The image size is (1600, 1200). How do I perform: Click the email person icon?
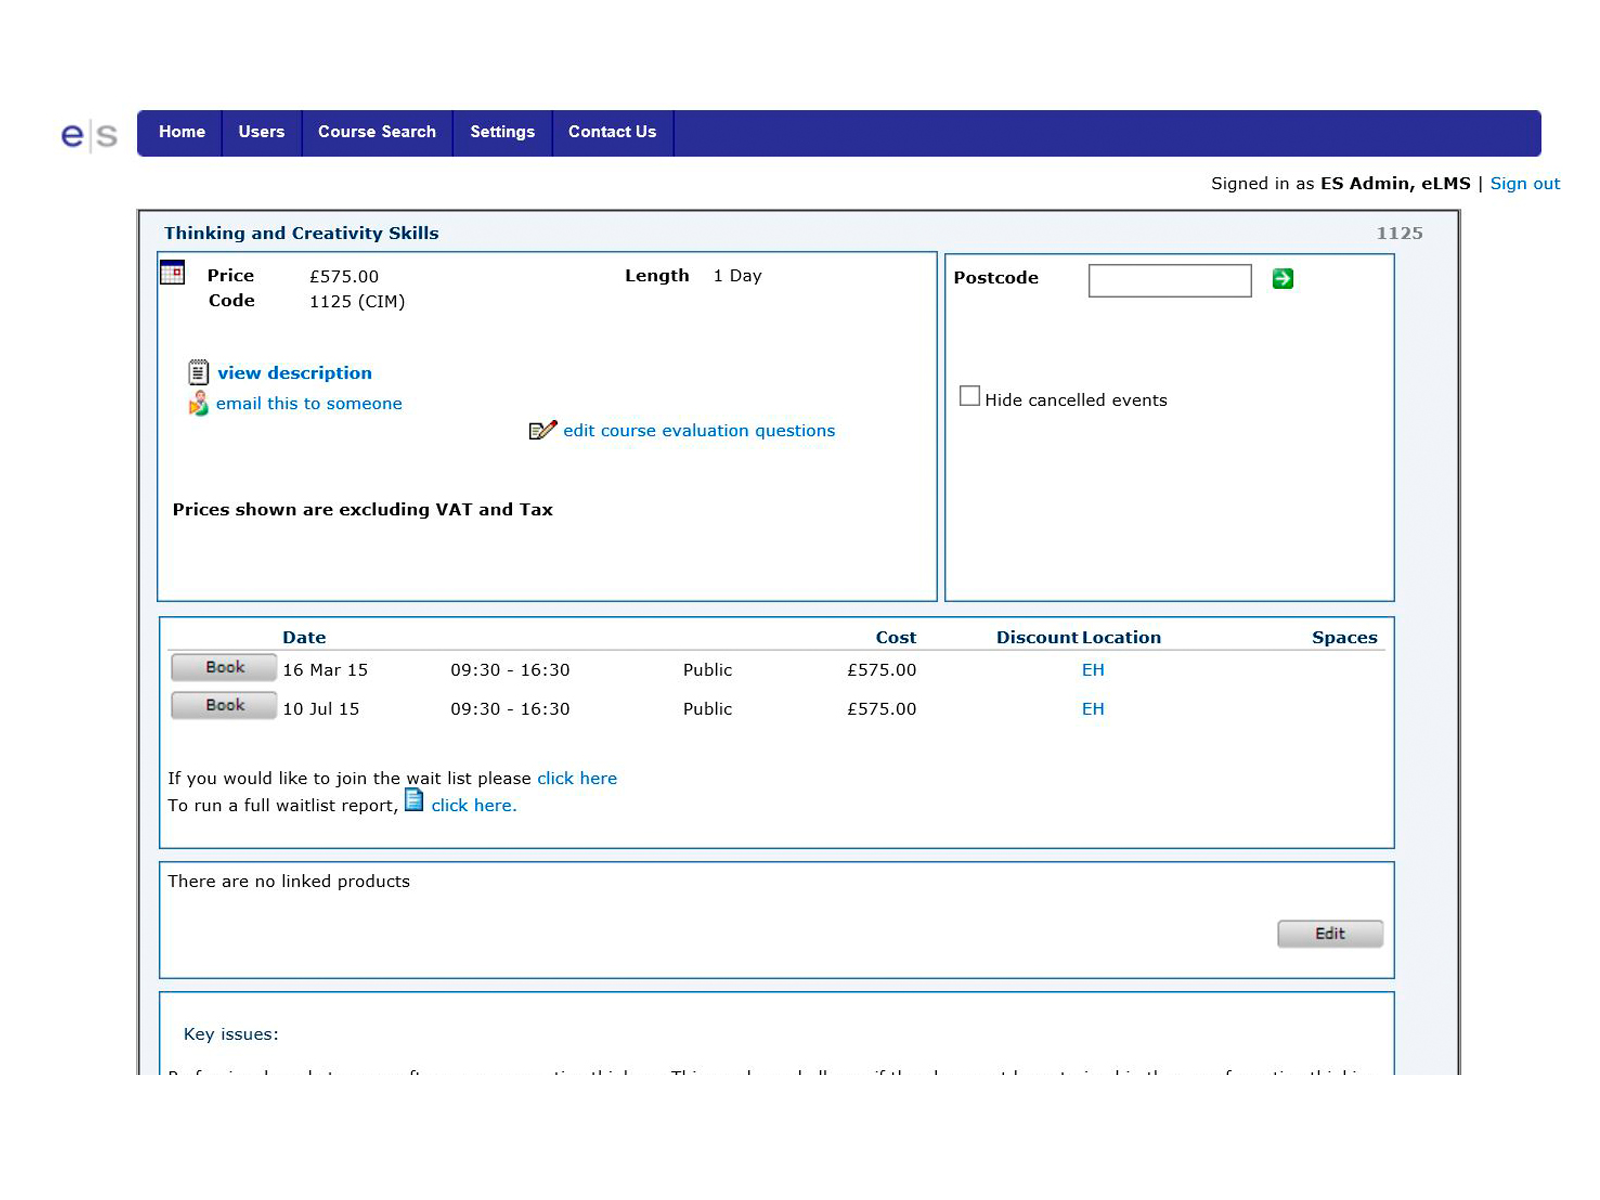[199, 403]
